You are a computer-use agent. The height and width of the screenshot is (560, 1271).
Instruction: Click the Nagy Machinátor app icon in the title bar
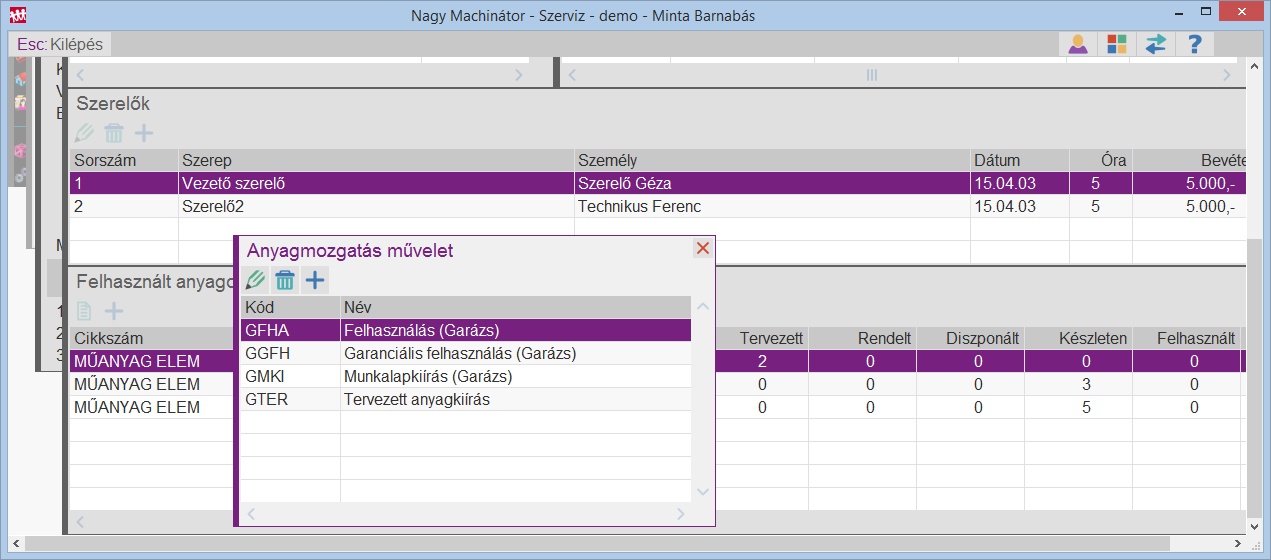[17, 15]
